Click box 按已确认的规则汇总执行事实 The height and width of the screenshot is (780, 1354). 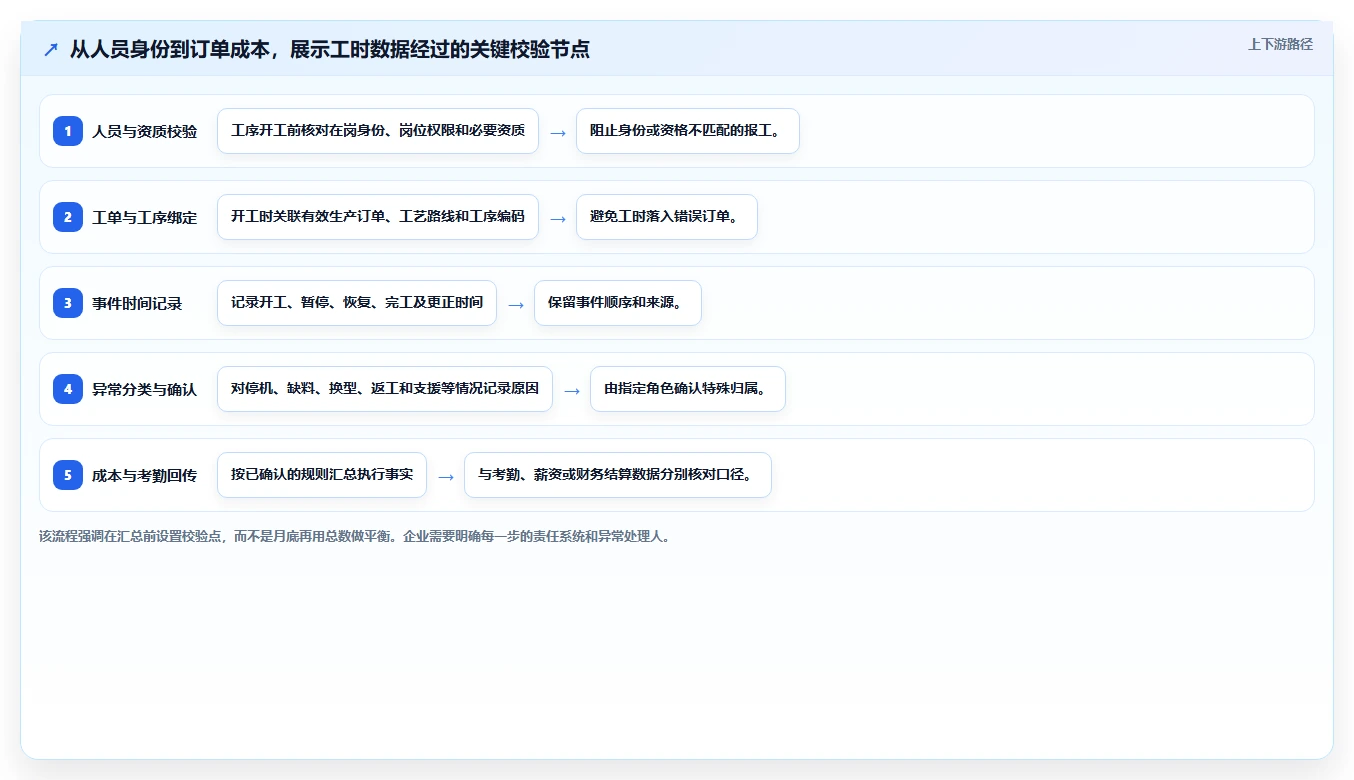point(322,475)
